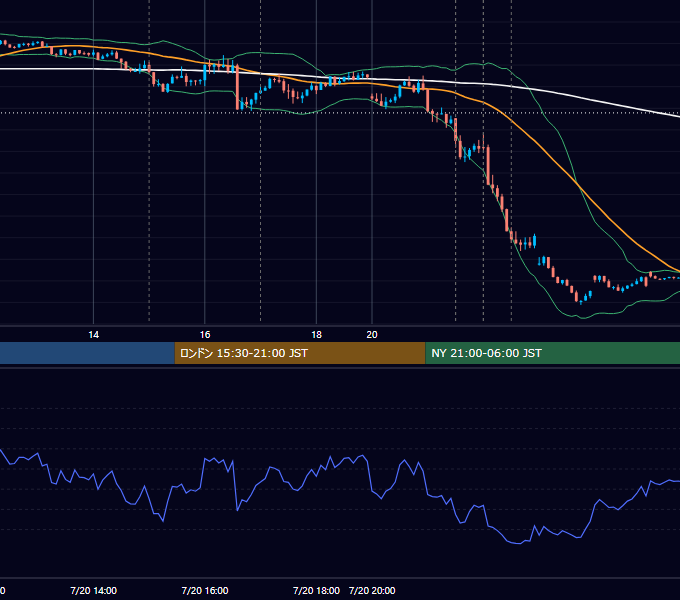680x600 pixels.
Task: Click the 14 hour axis label
Action: tap(93, 335)
